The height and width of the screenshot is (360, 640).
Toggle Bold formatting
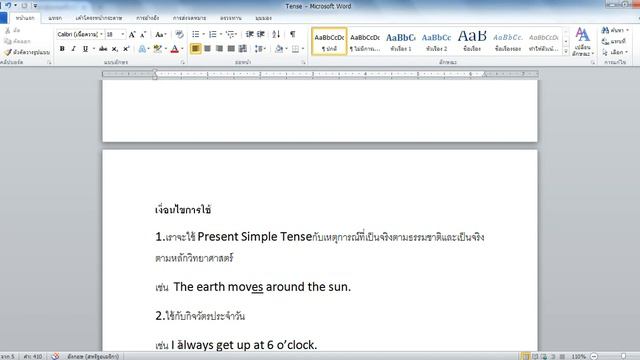62,49
